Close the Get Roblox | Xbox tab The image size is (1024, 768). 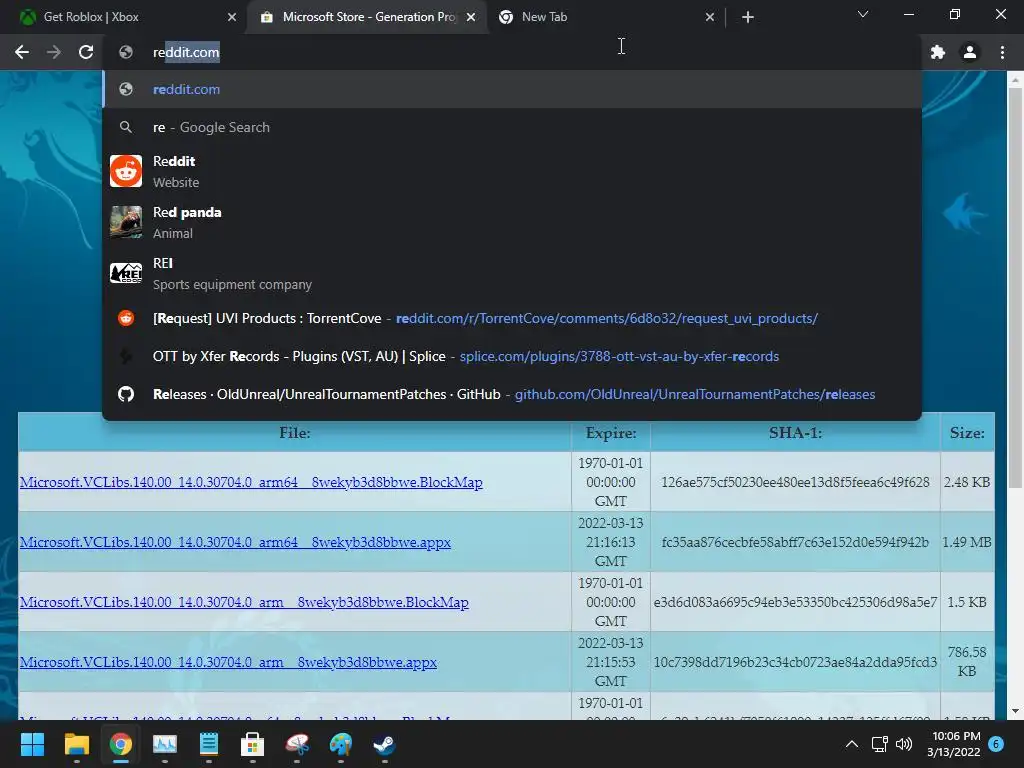coord(232,18)
